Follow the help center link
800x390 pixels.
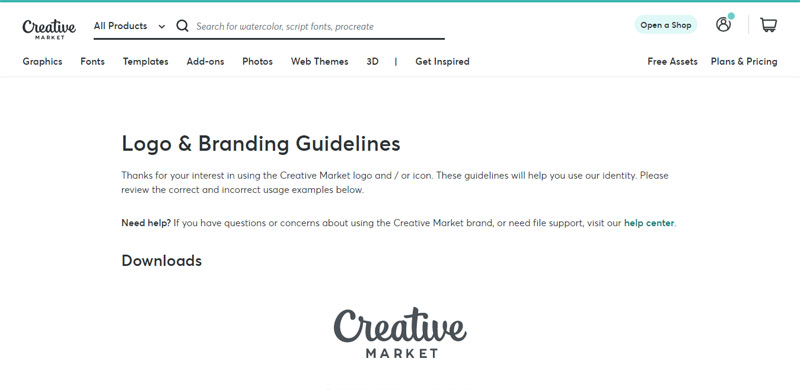[x=649, y=223]
